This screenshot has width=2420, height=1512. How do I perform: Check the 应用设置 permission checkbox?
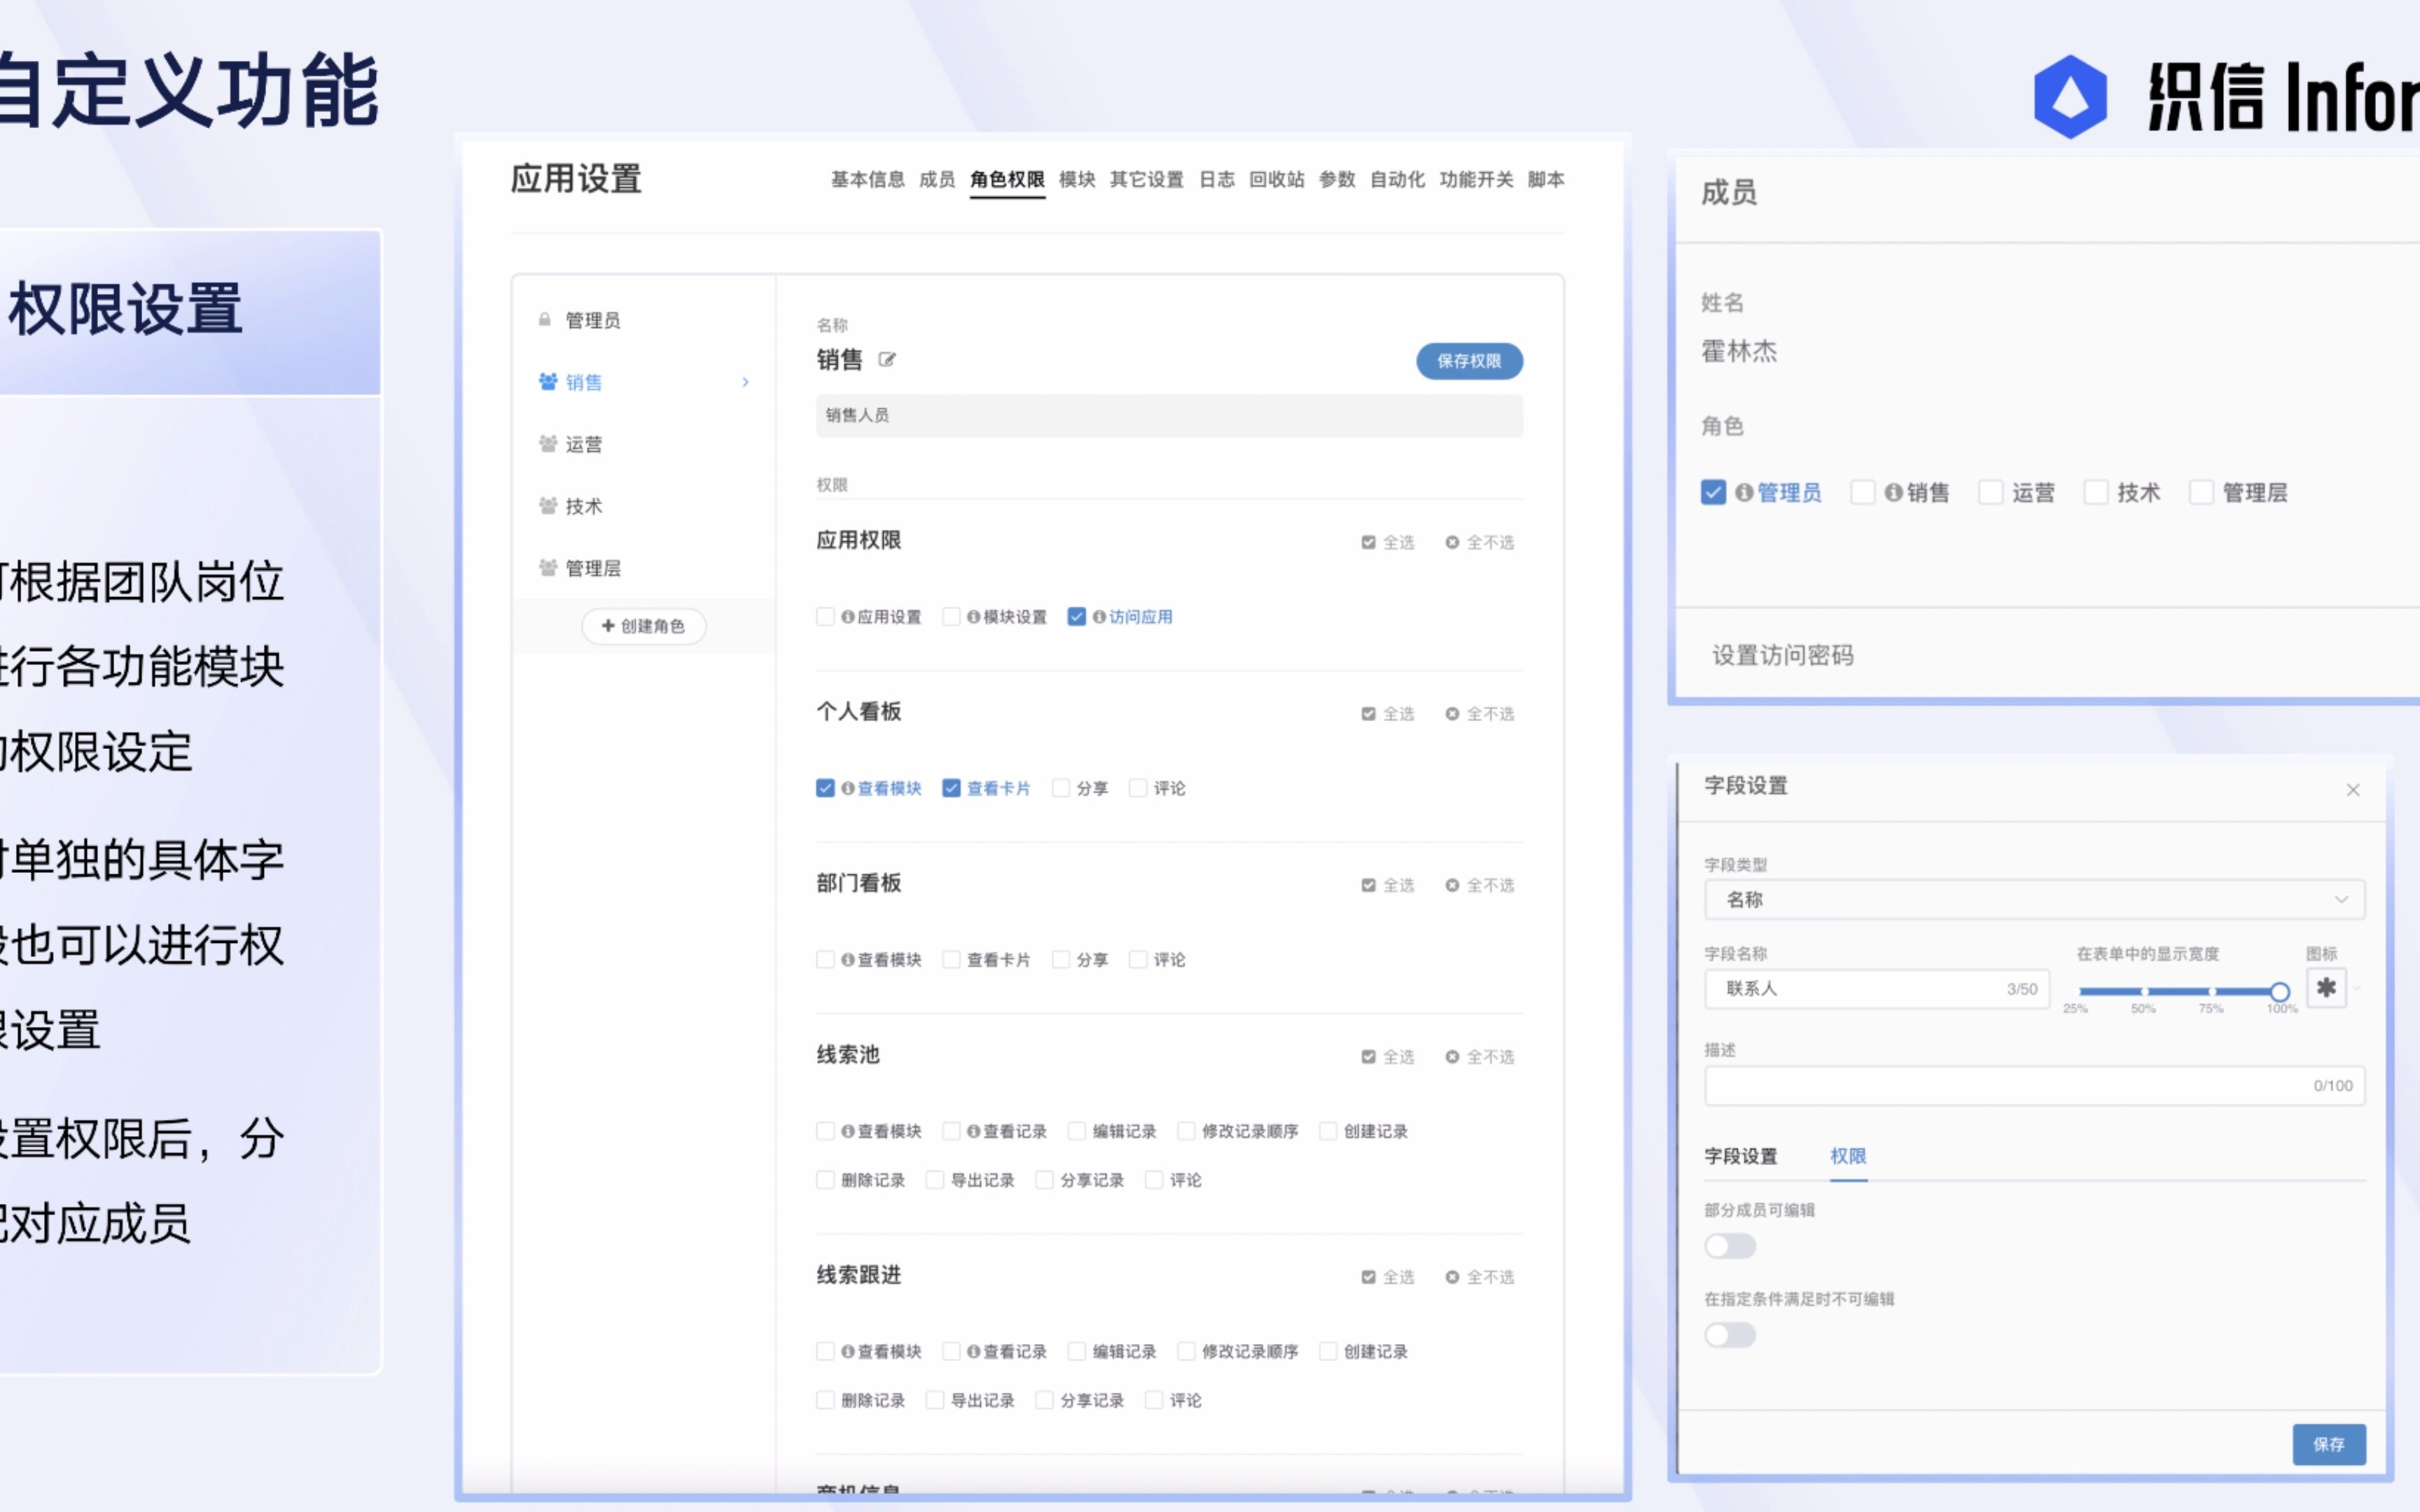click(x=825, y=617)
